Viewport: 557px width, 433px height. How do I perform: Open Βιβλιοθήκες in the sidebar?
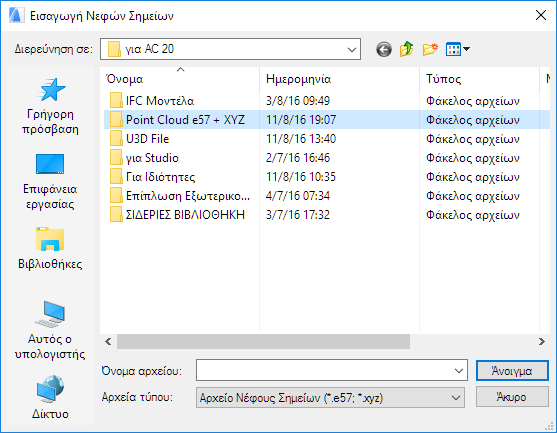point(50,249)
